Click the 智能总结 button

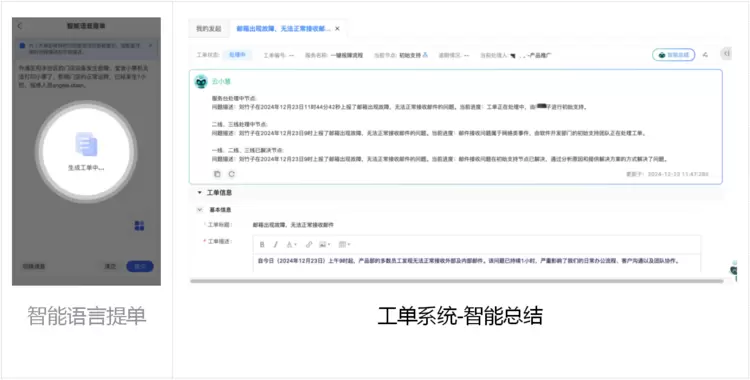pyautogui.click(x=673, y=55)
